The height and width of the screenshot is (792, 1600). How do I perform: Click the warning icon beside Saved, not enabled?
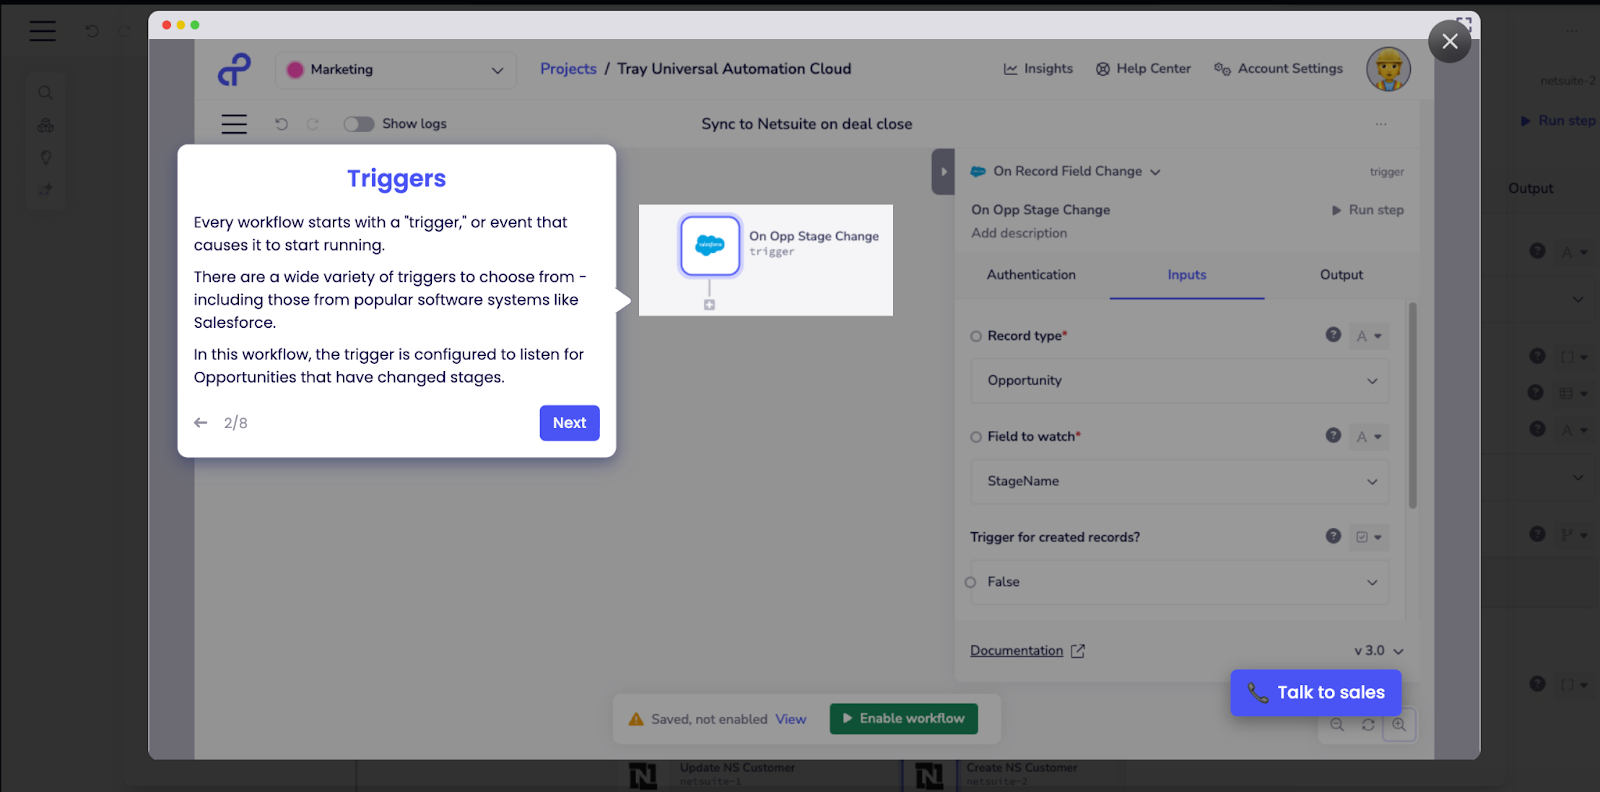[636, 719]
